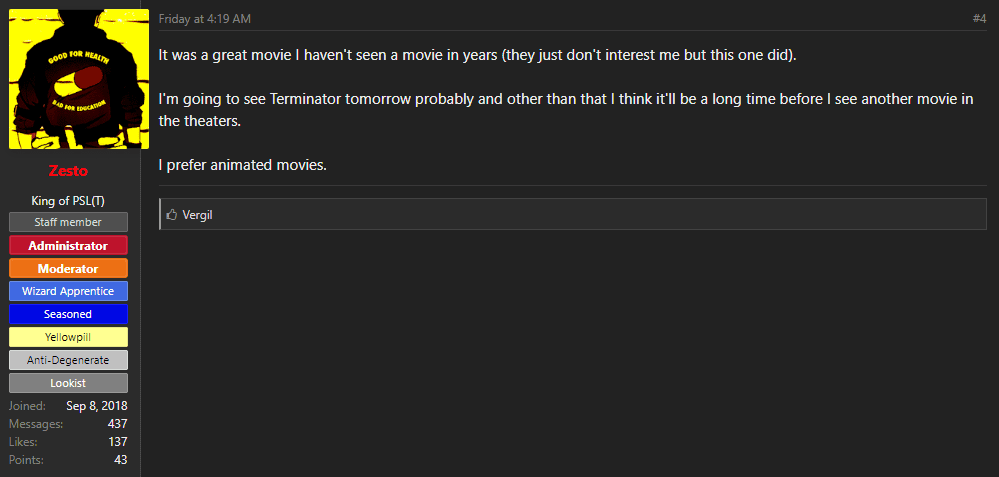Viewport: 999px width, 477px height.
Task: Select the orange Moderator badge
Action: click(68, 268)
